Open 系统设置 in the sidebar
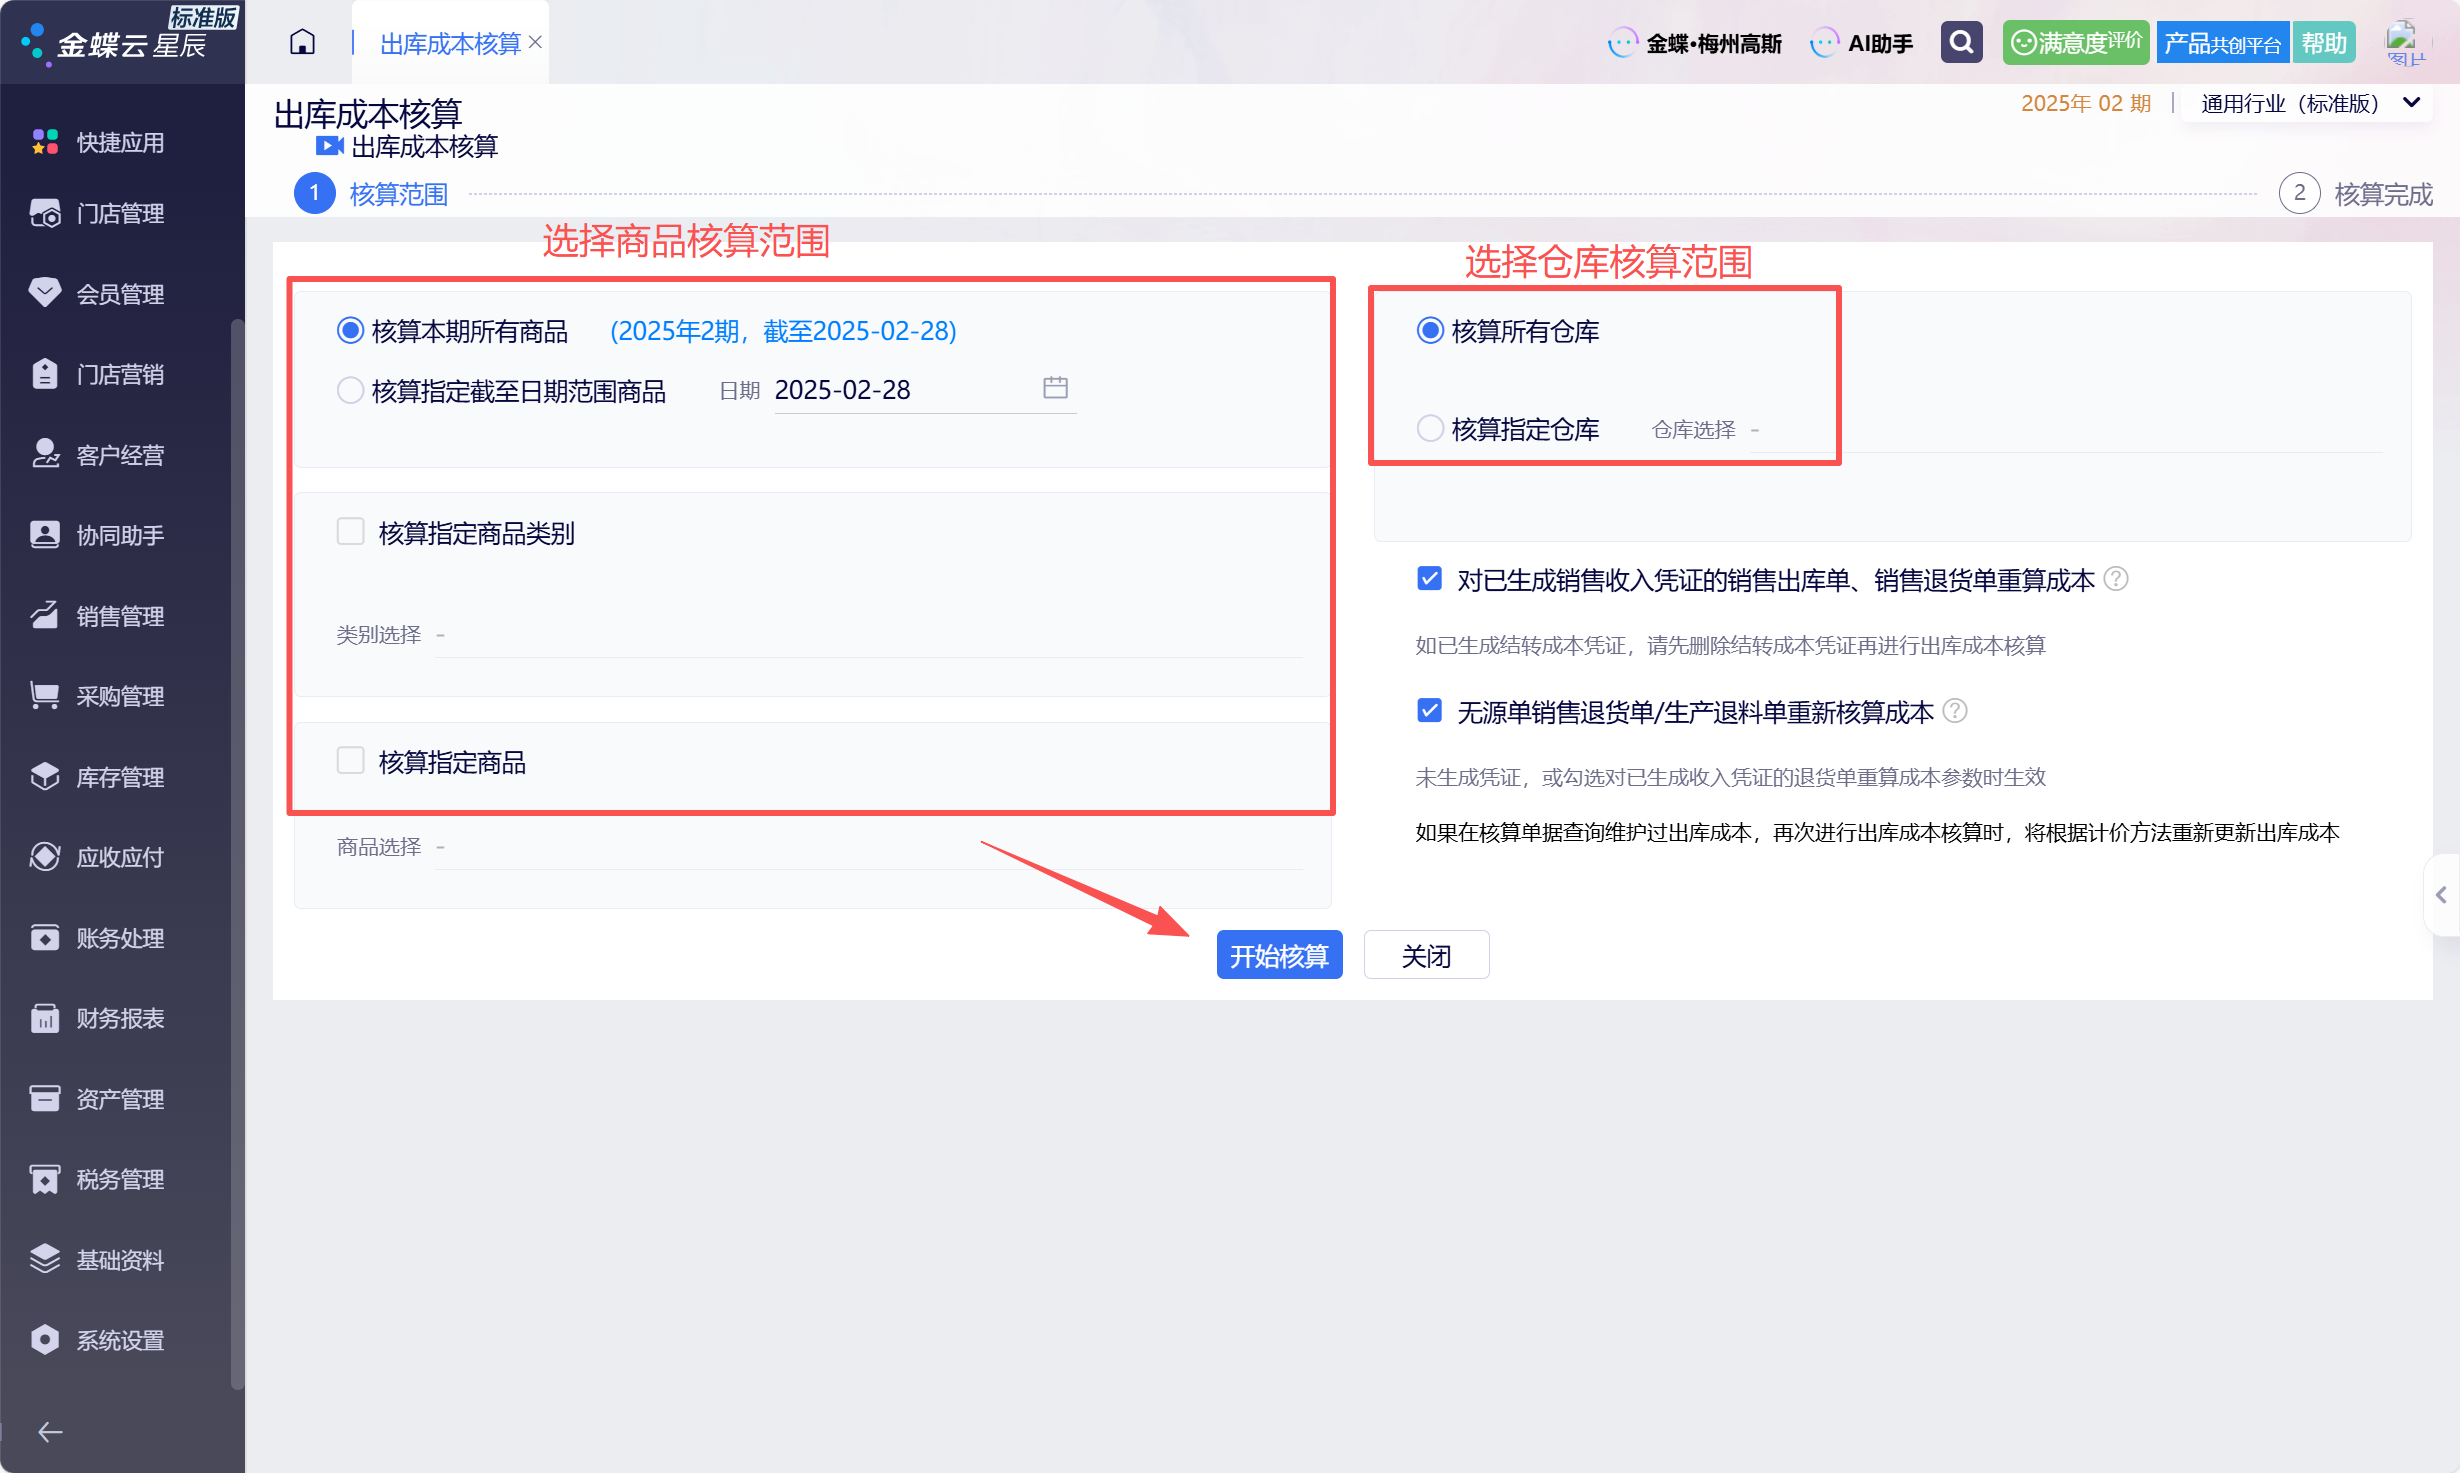The image size is (2460, 1473). (120, 1340)
